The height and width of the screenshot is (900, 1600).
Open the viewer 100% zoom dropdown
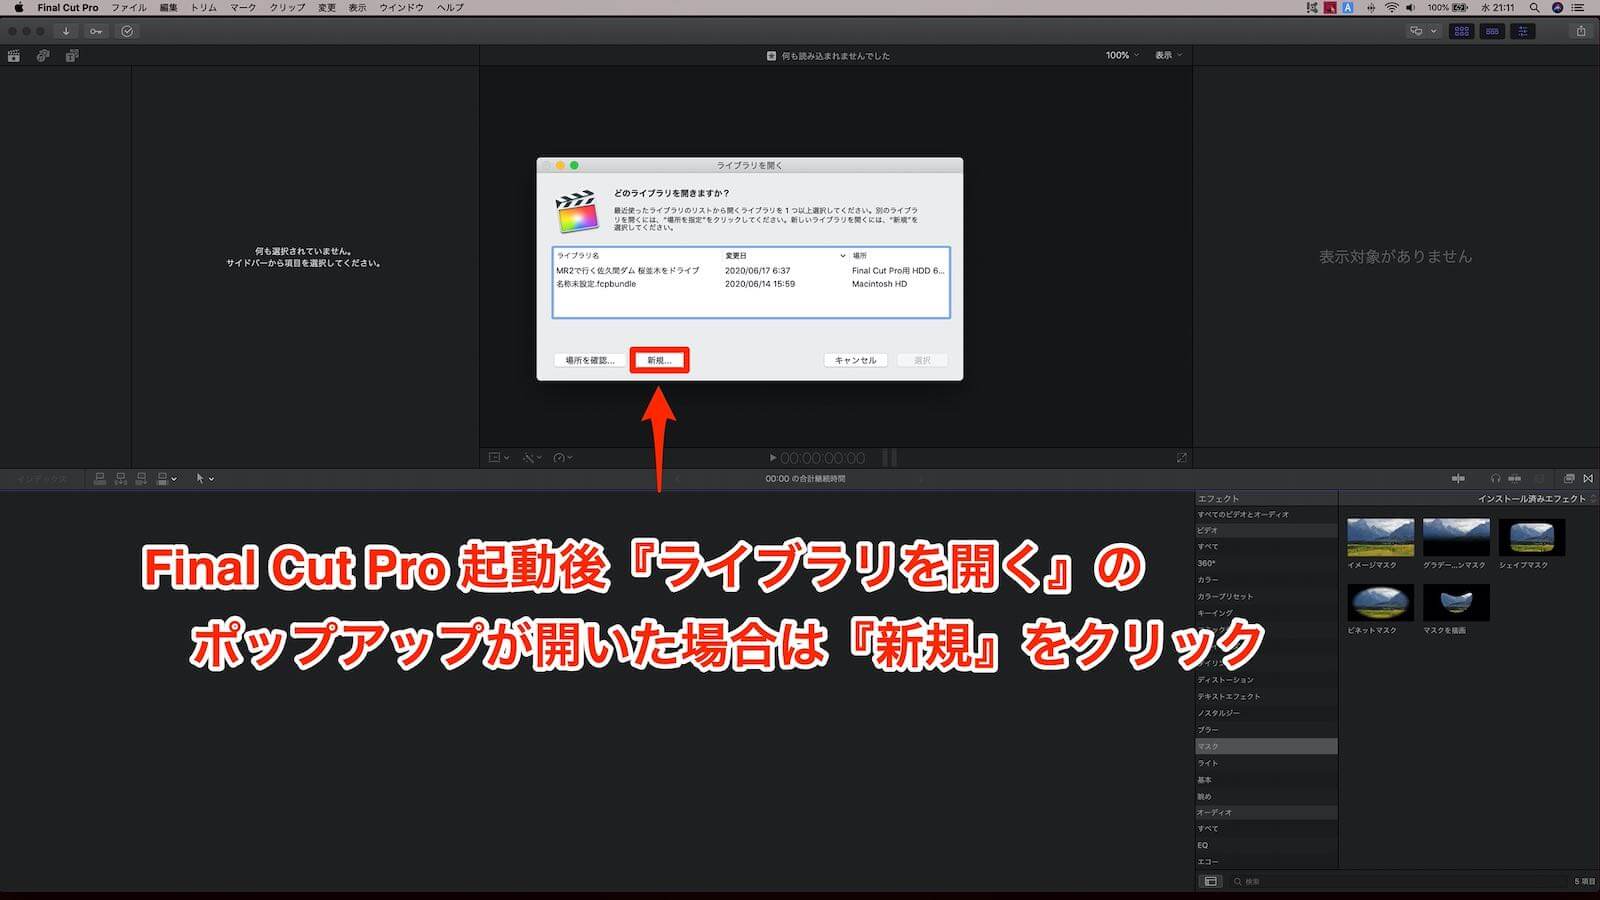click(1122, 56)
